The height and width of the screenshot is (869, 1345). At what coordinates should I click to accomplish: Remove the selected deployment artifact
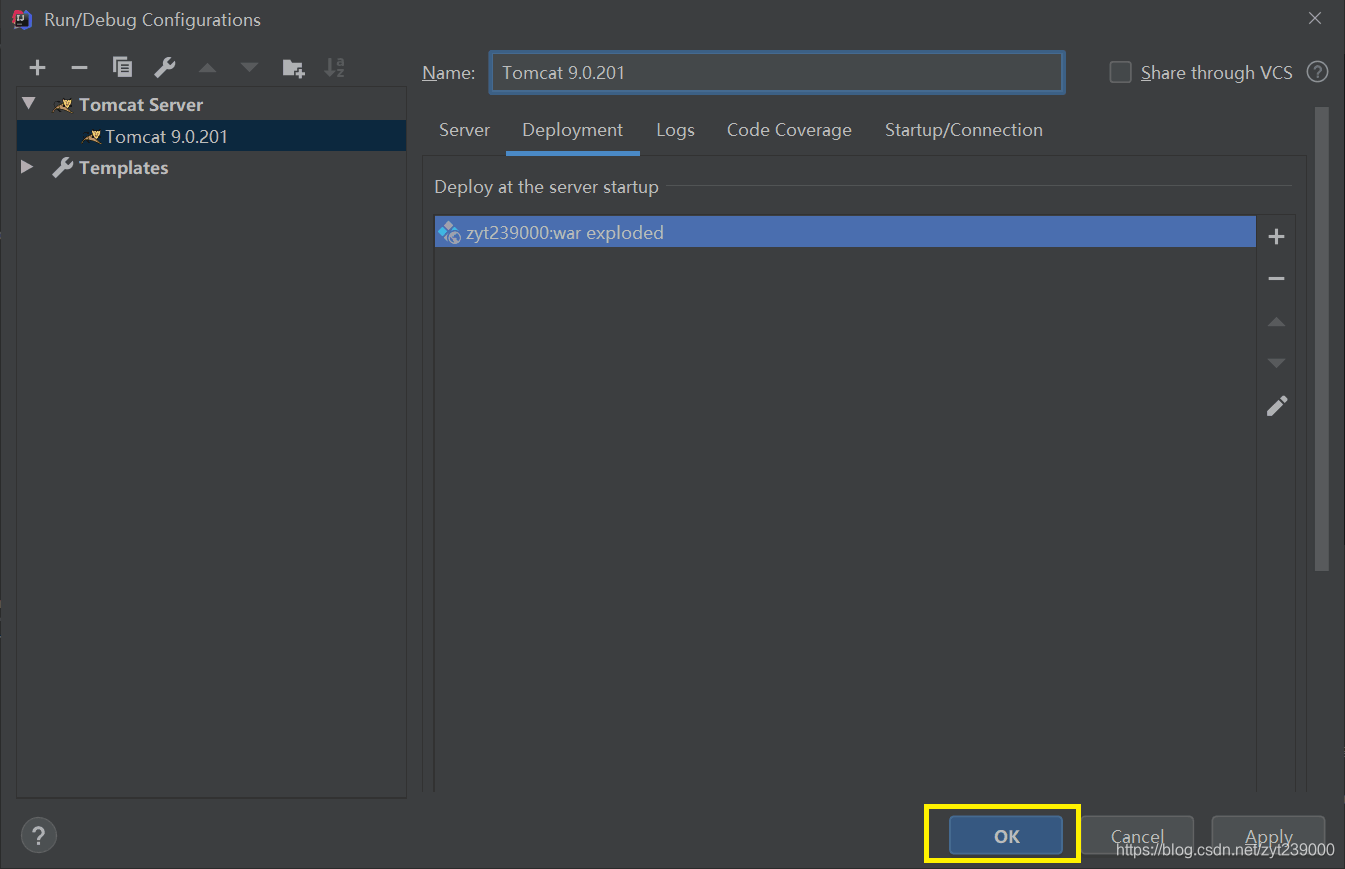point(1276,279)
